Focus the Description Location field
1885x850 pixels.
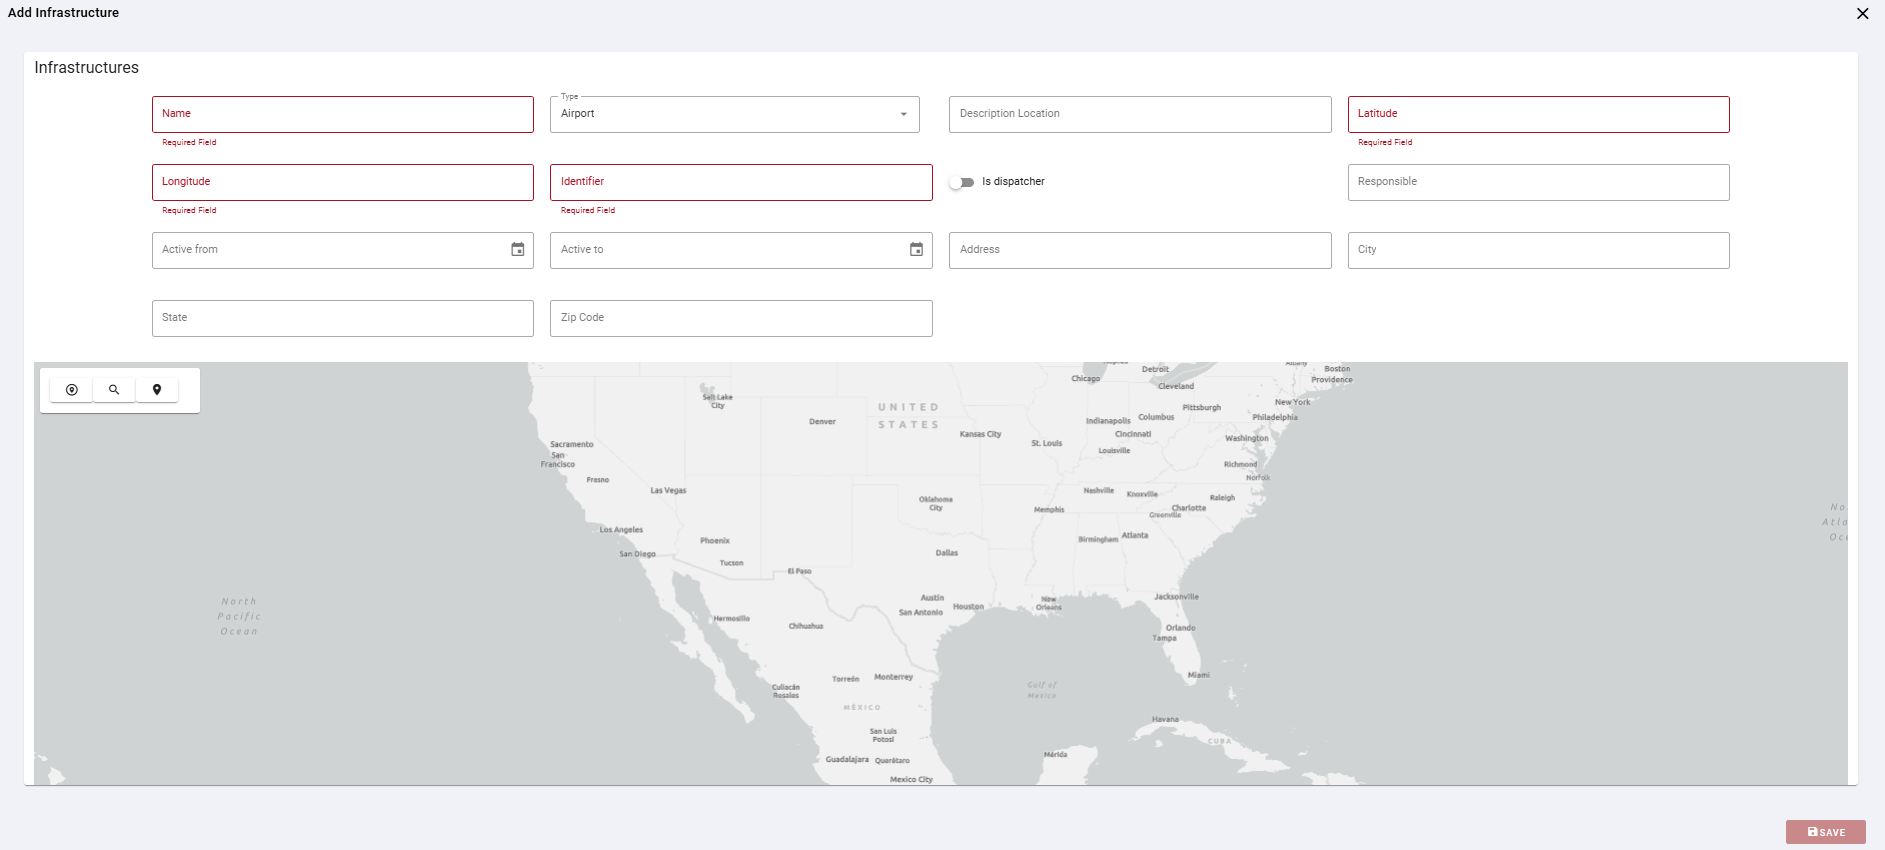coord(1140,114)
